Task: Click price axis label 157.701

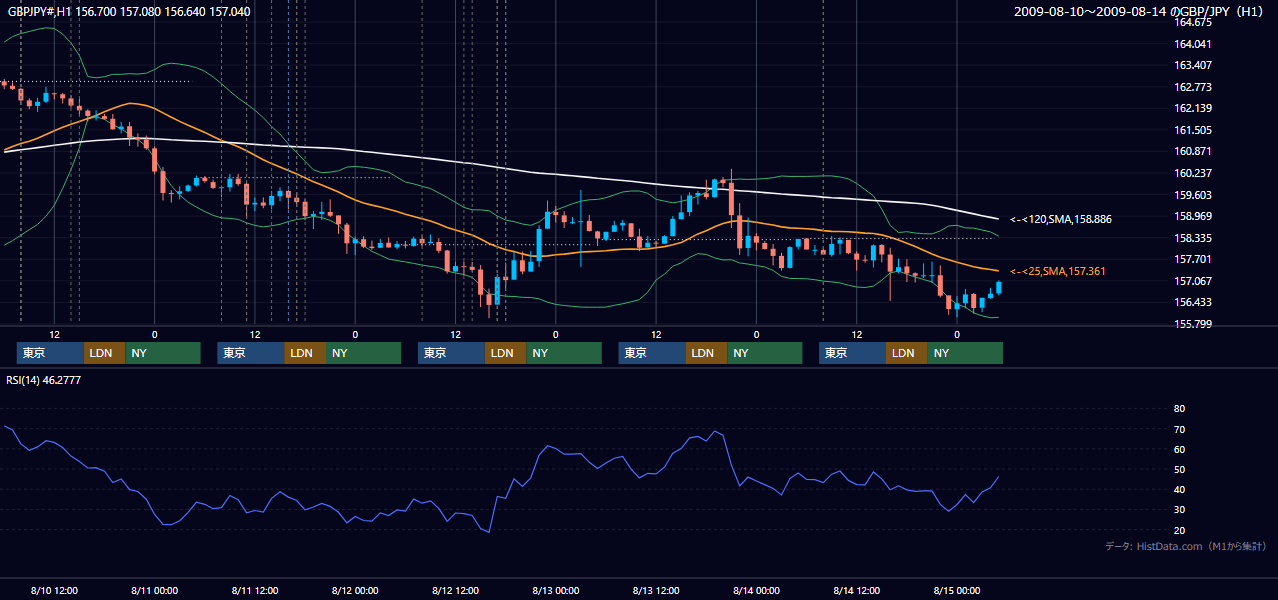Action: [x=1193, y=259]
